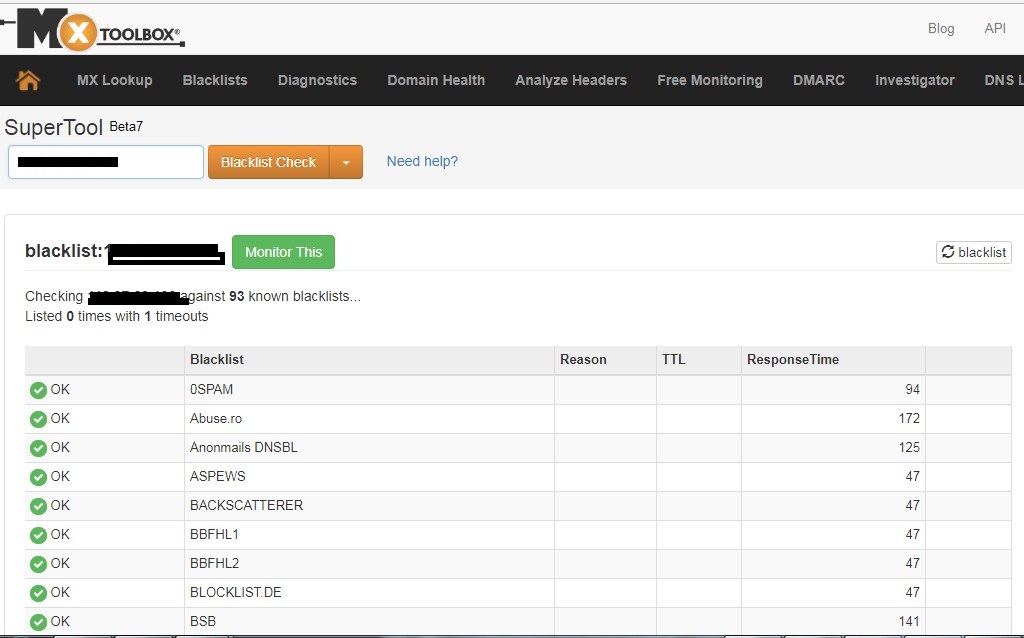Click the OK check icon for BLOCKLIST.DE
1024x638 pixels.
39,593
